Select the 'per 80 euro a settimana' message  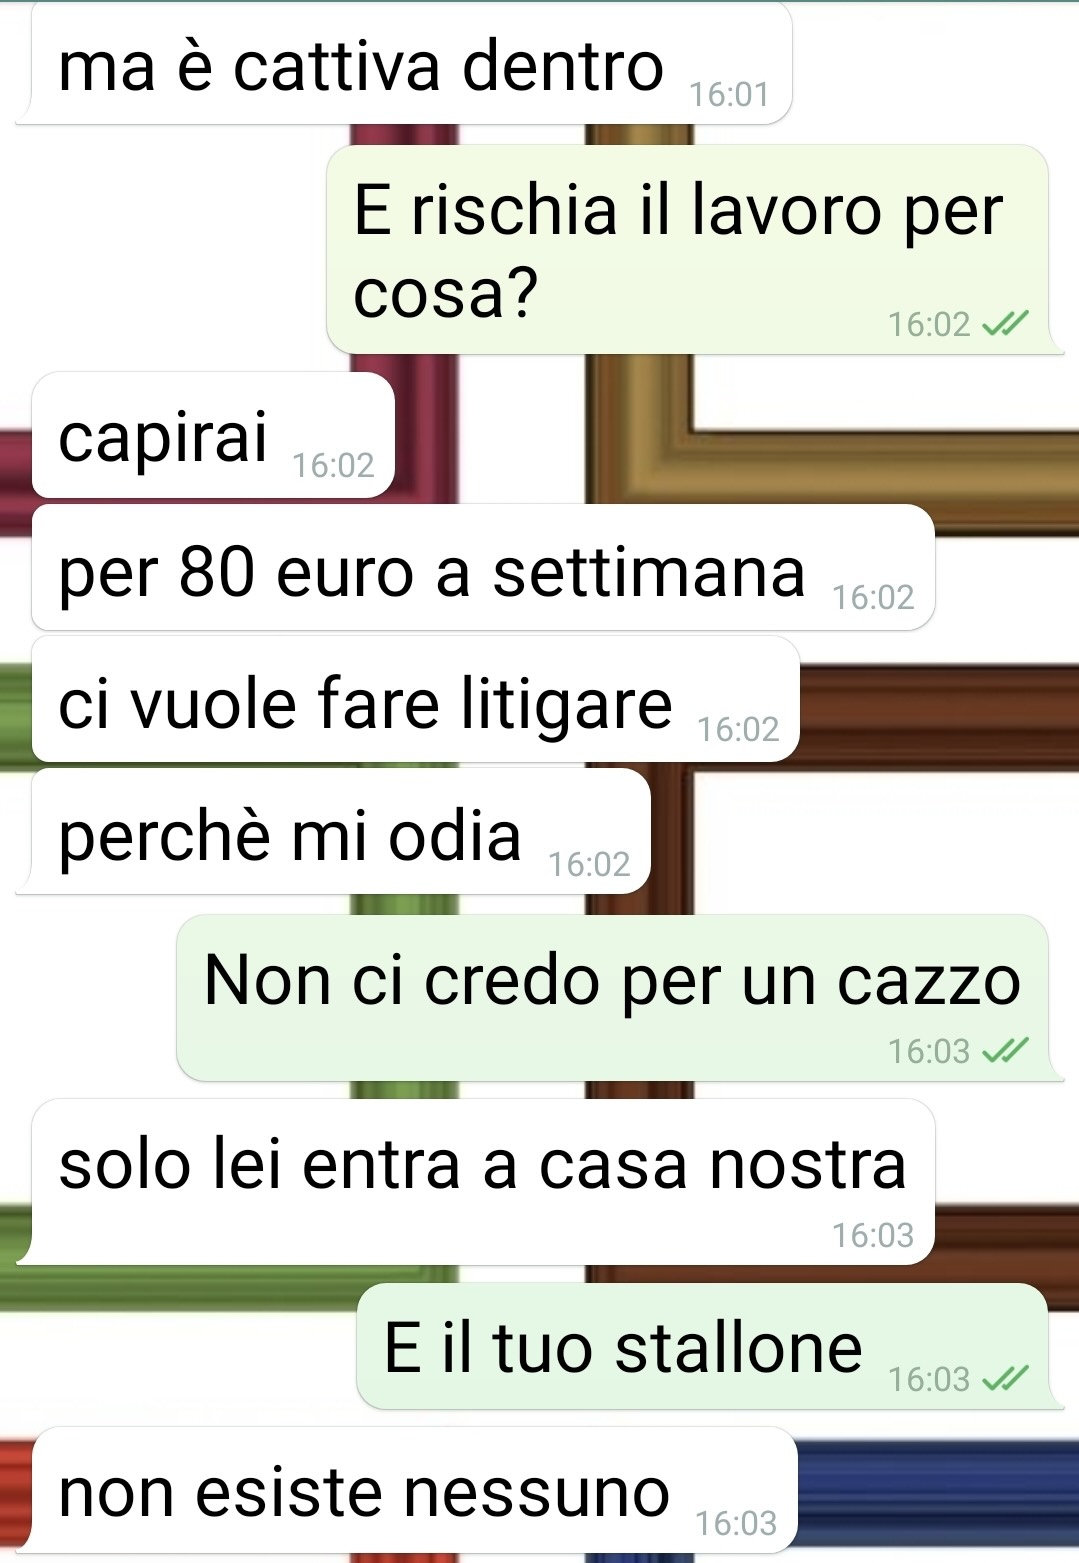coord(483,568)
